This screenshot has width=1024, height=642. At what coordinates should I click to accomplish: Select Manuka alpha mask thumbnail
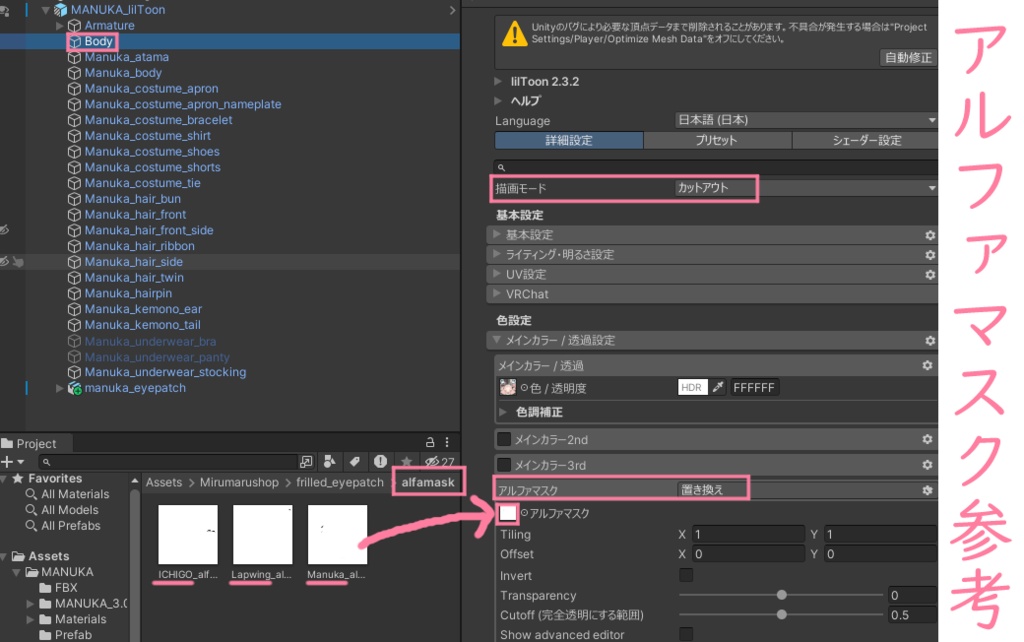tap(337, 534)
